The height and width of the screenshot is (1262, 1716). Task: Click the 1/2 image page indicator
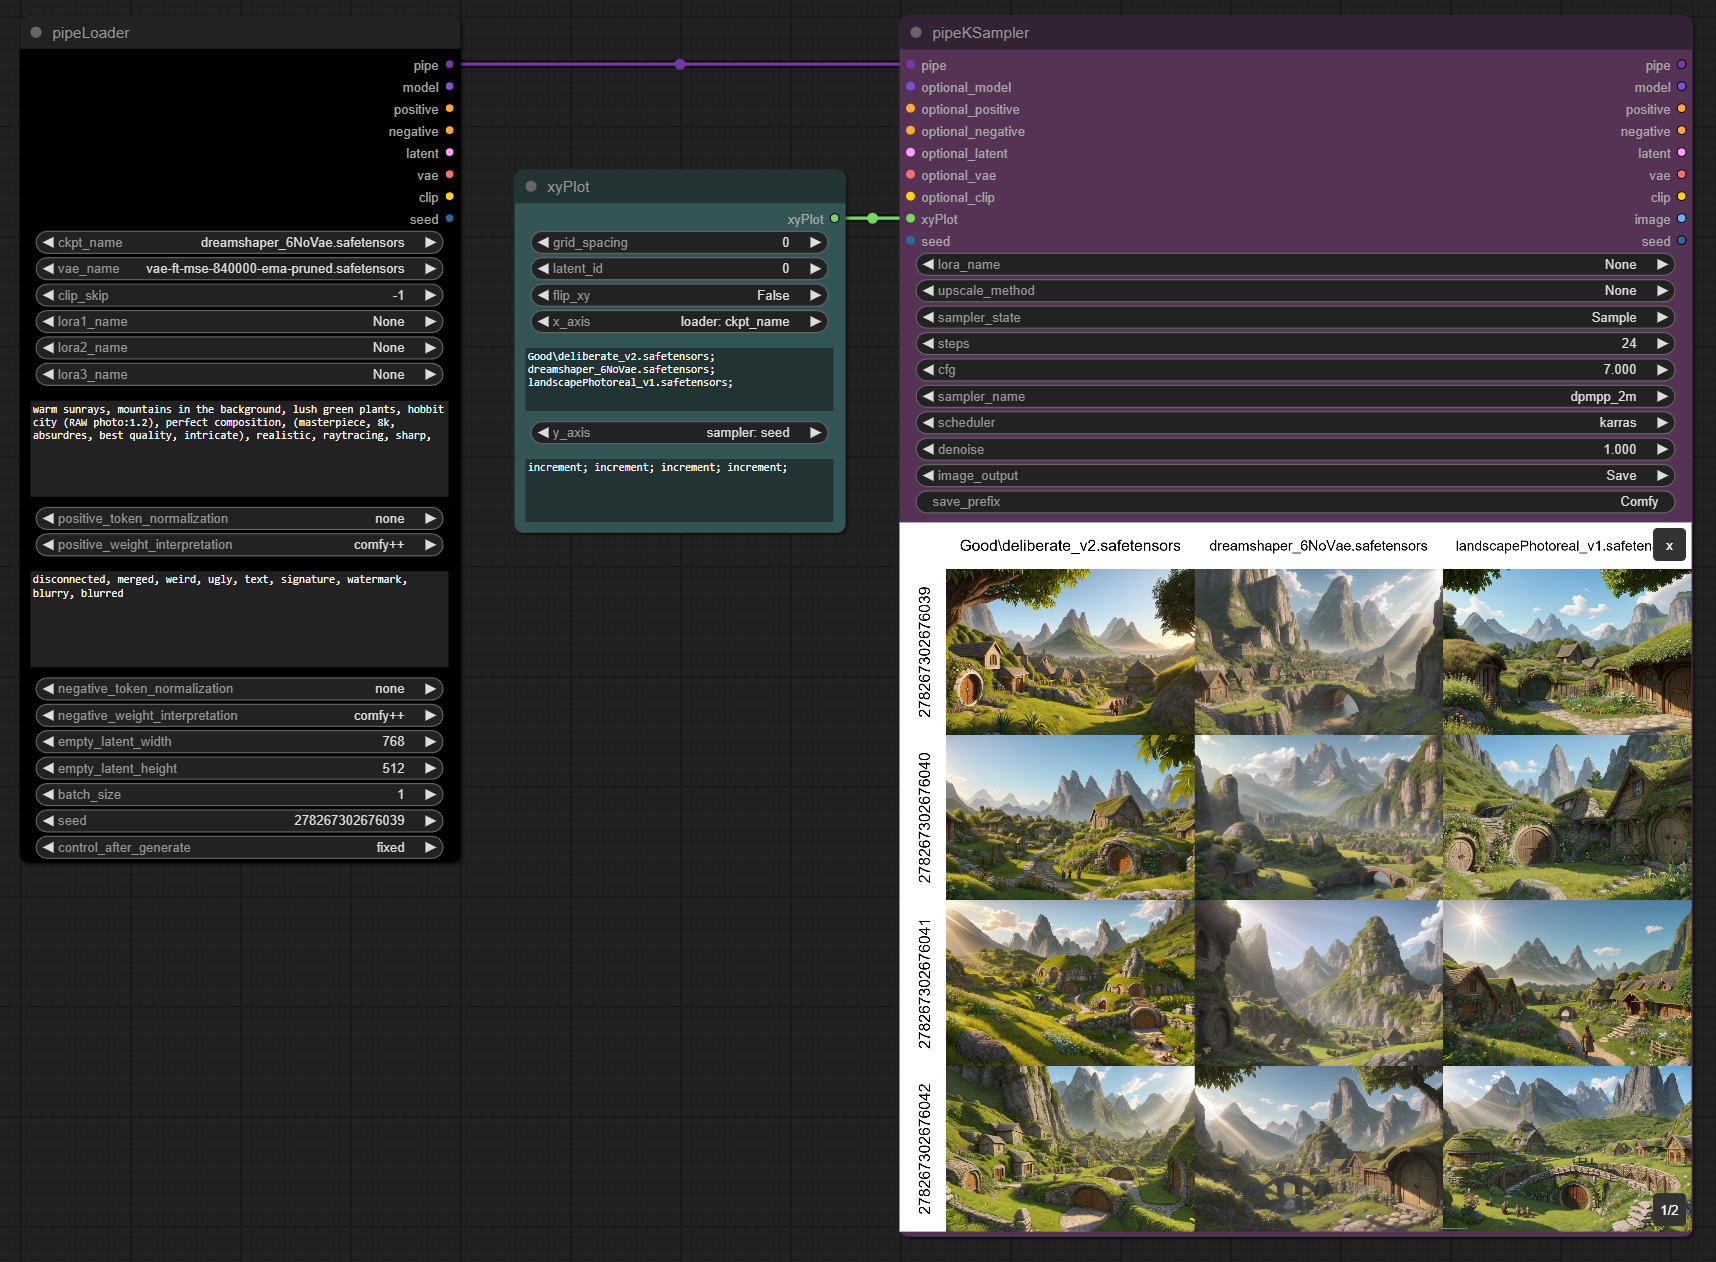point(1669,1210)
